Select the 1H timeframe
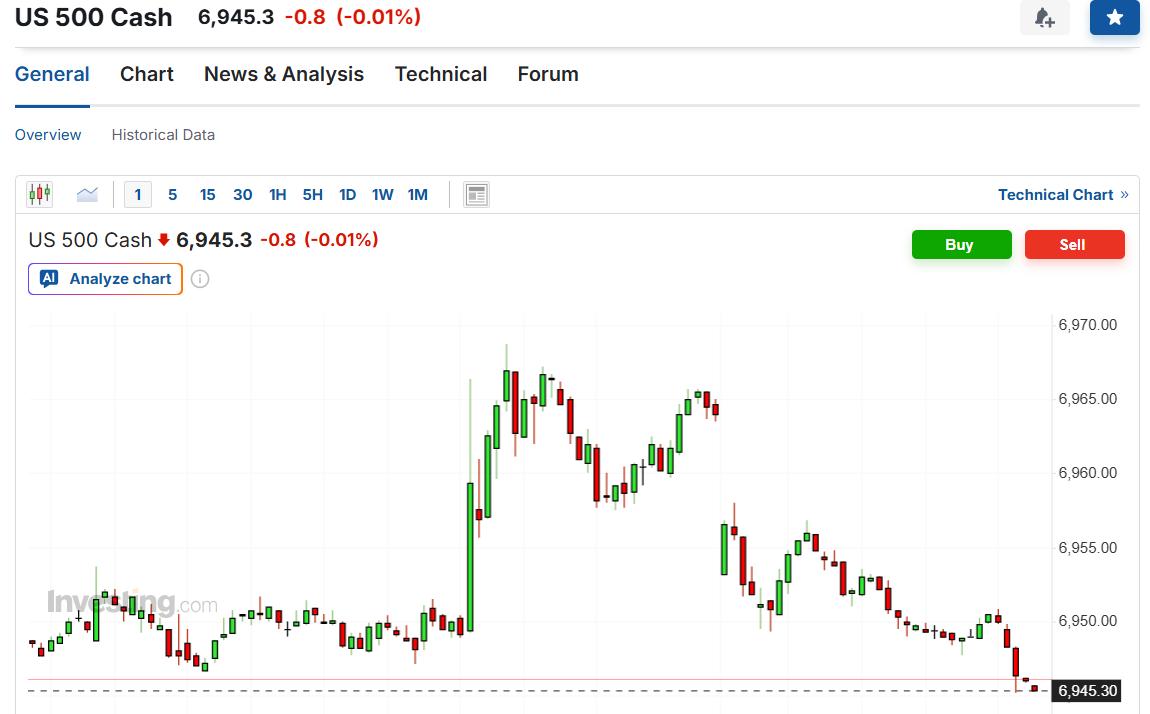Image resolution: width=1150 pixels, height=714 pixels. (278, 194)
